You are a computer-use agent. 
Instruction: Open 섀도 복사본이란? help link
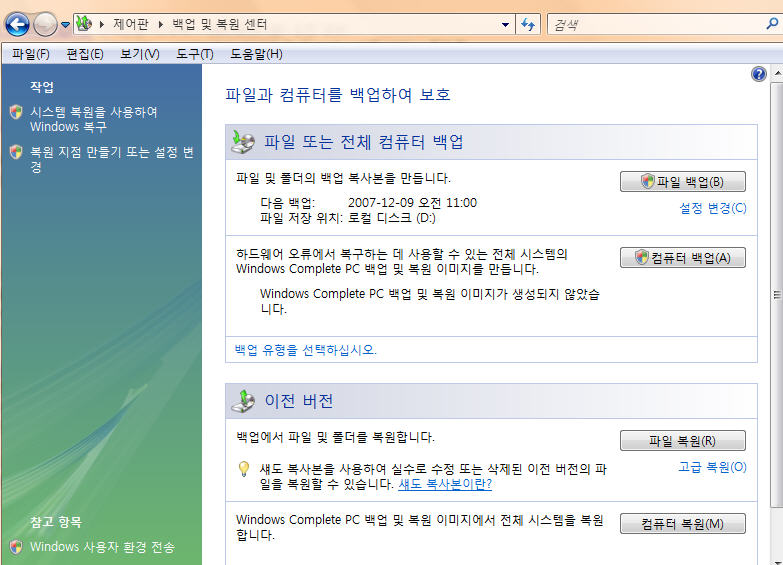pyautogui.click(x=445, y=484)
